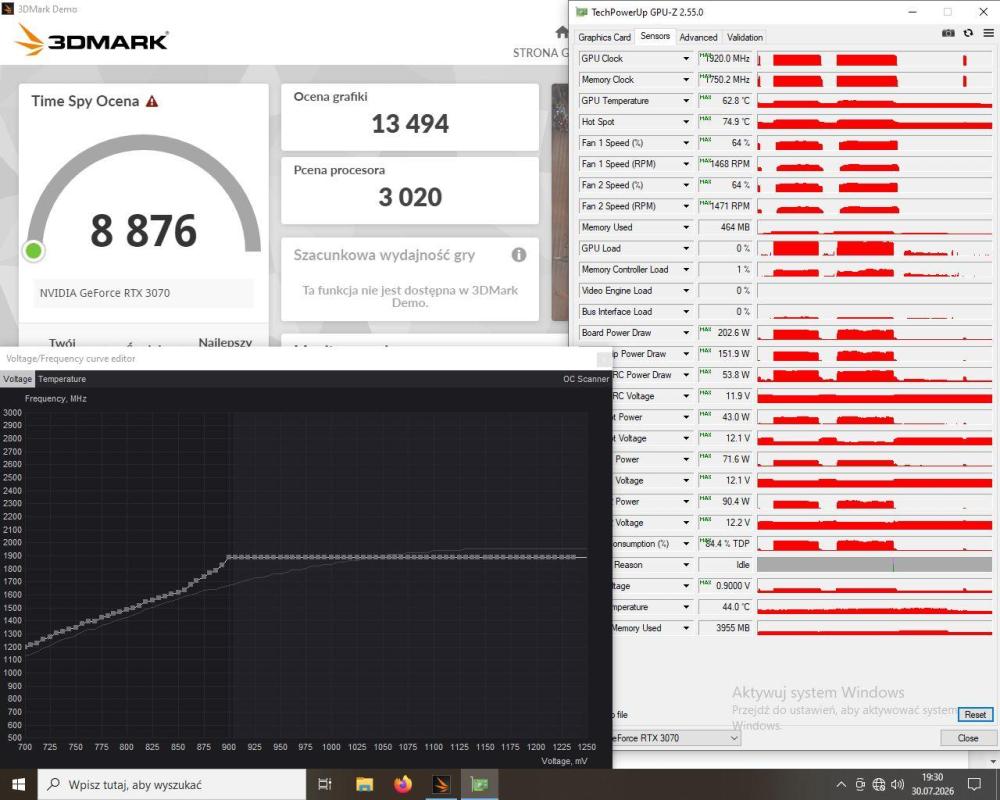Screen dimensions: 1000x800
Task: Click the curve point at 900 mV
Action: [x=229, y=558]
